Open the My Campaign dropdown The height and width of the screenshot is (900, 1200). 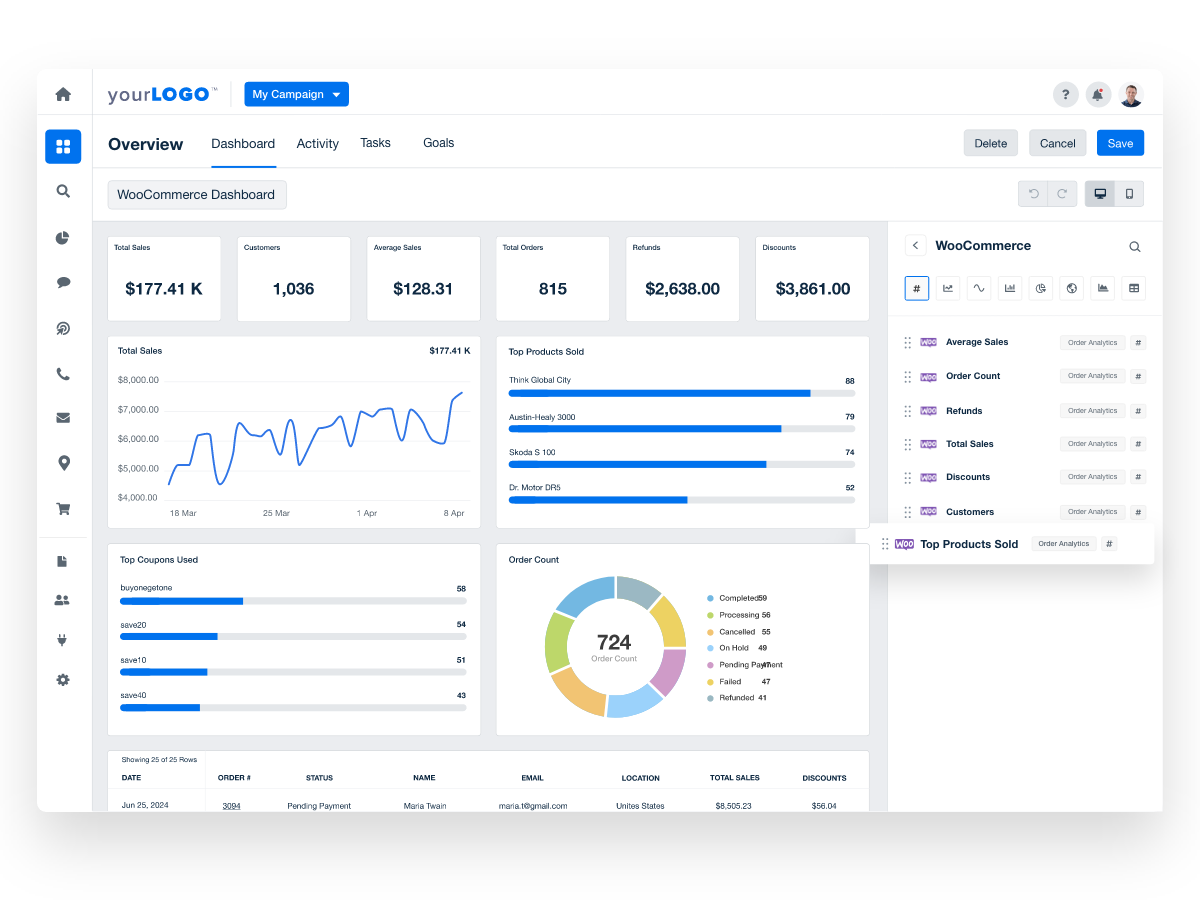pyautogui.click(x=296, y=94)
